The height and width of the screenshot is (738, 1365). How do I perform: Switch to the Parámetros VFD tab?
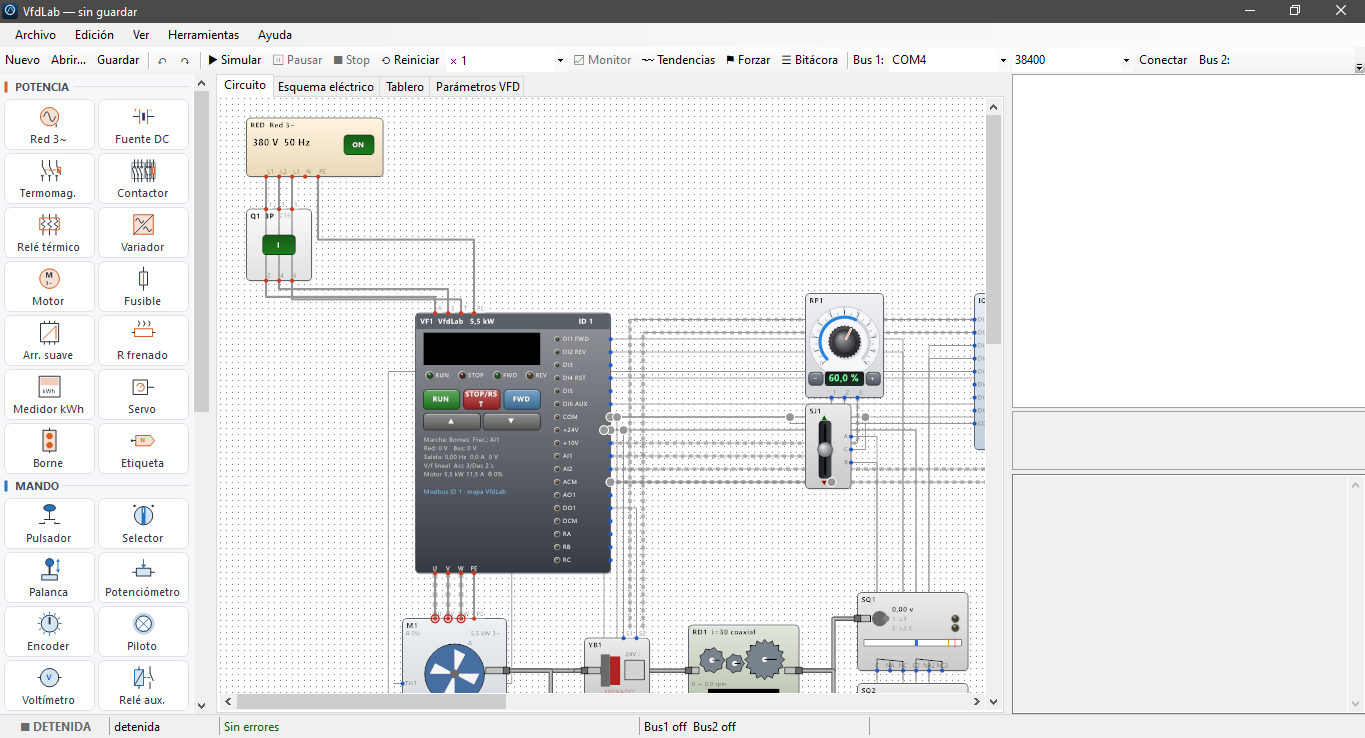[478, 87]
